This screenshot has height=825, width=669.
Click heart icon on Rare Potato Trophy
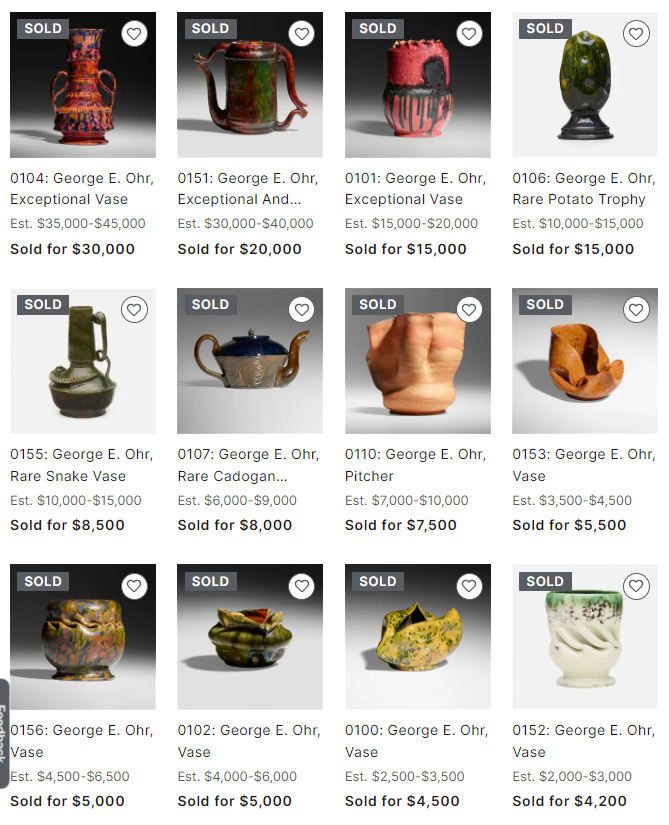636,34
